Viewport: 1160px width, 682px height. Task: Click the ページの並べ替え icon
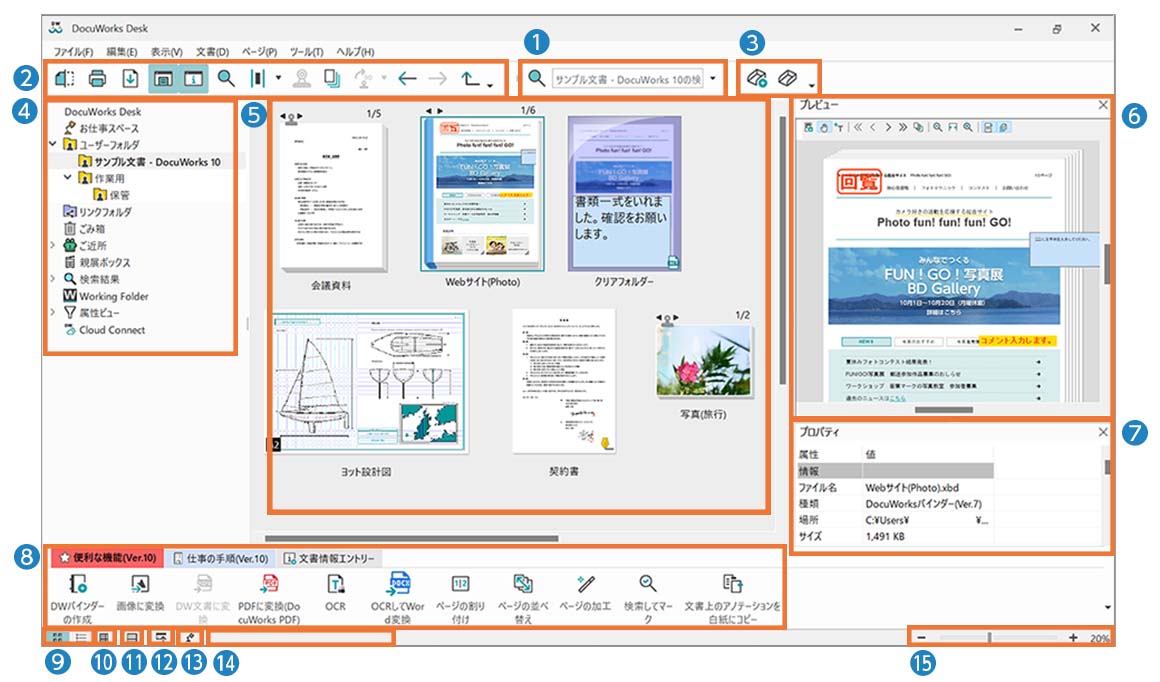coord(523,584)
